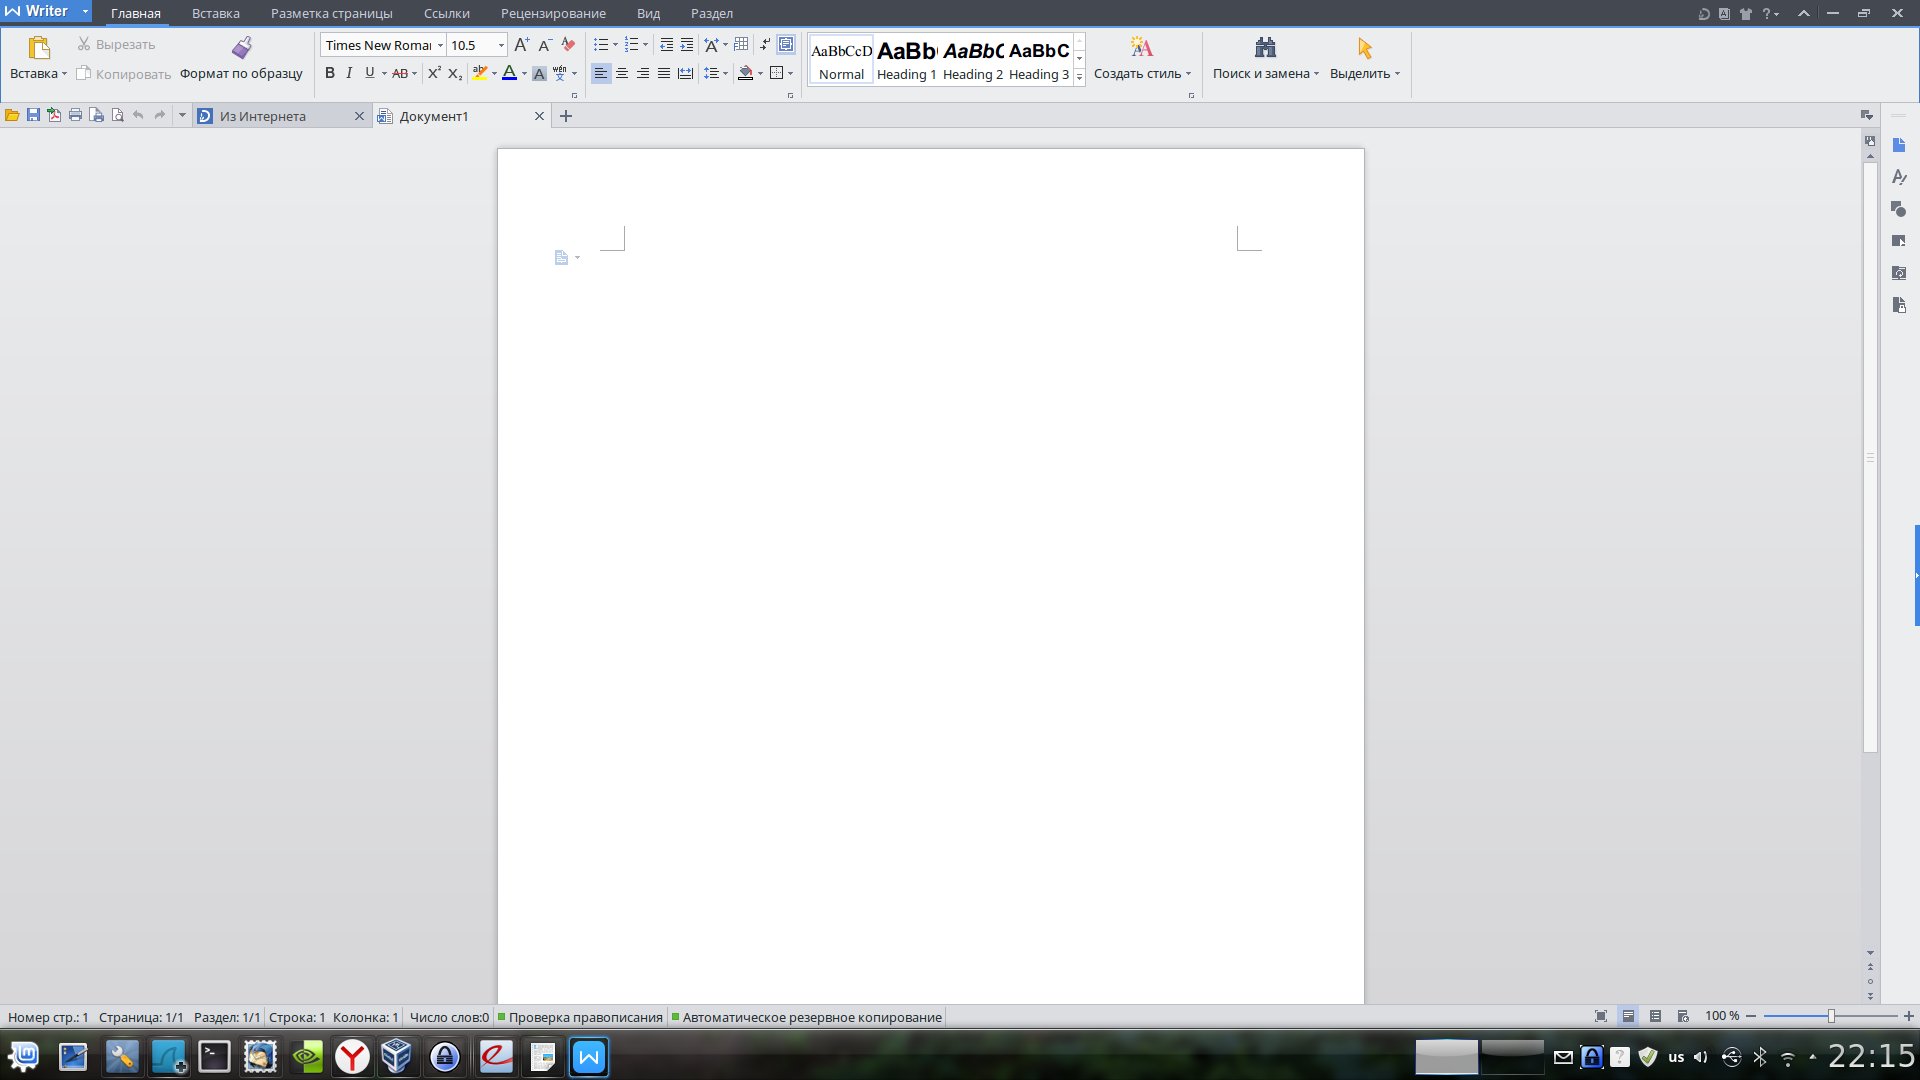Click the Find and Replace binoculars icon

coord(1265,48)
